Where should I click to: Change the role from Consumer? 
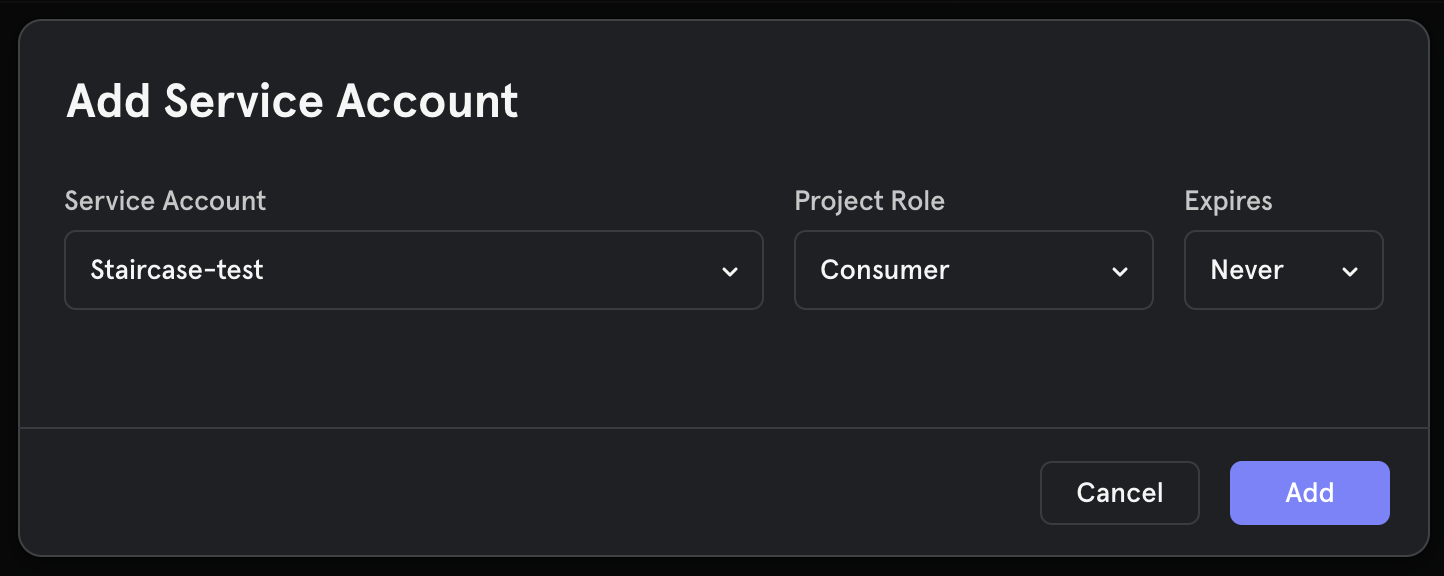(x=974, y=270)
